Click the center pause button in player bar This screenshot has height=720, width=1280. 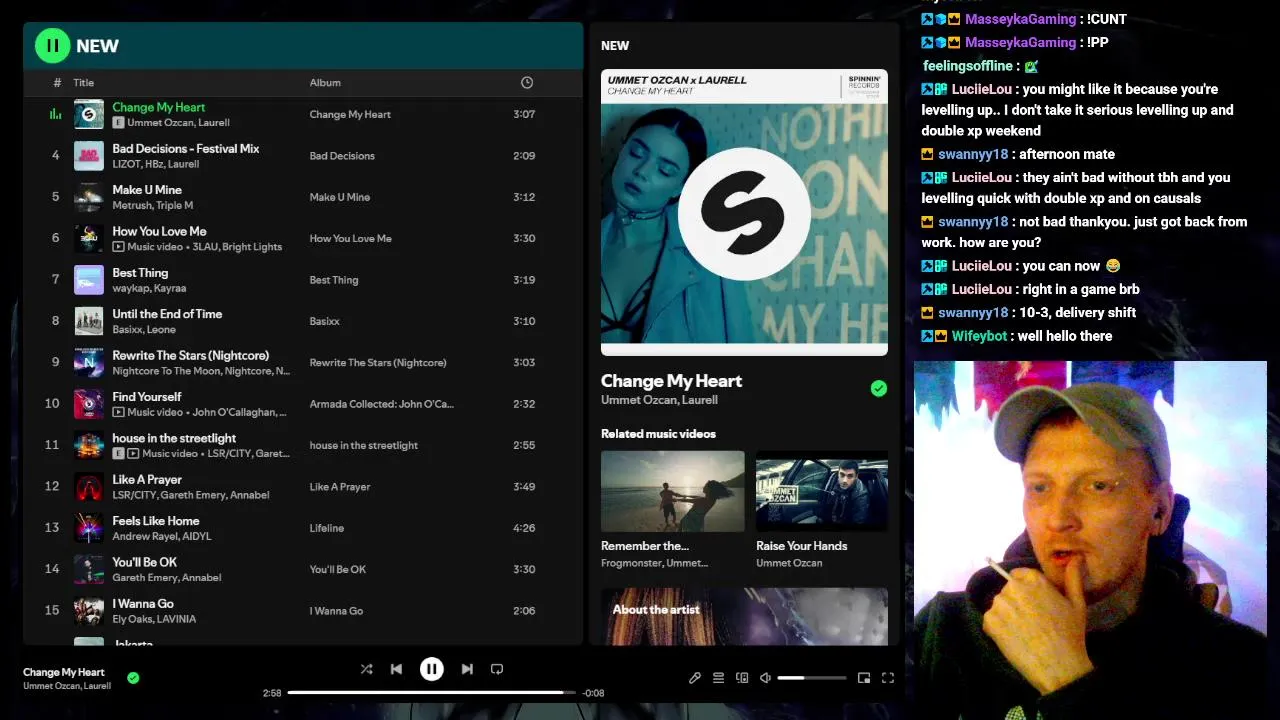pos(431,669)
